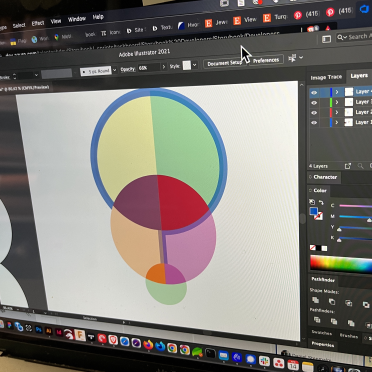The height and width of the screenshot is (372, 372).
Task: Click the white swatch in Color panel
Action: 324,248
